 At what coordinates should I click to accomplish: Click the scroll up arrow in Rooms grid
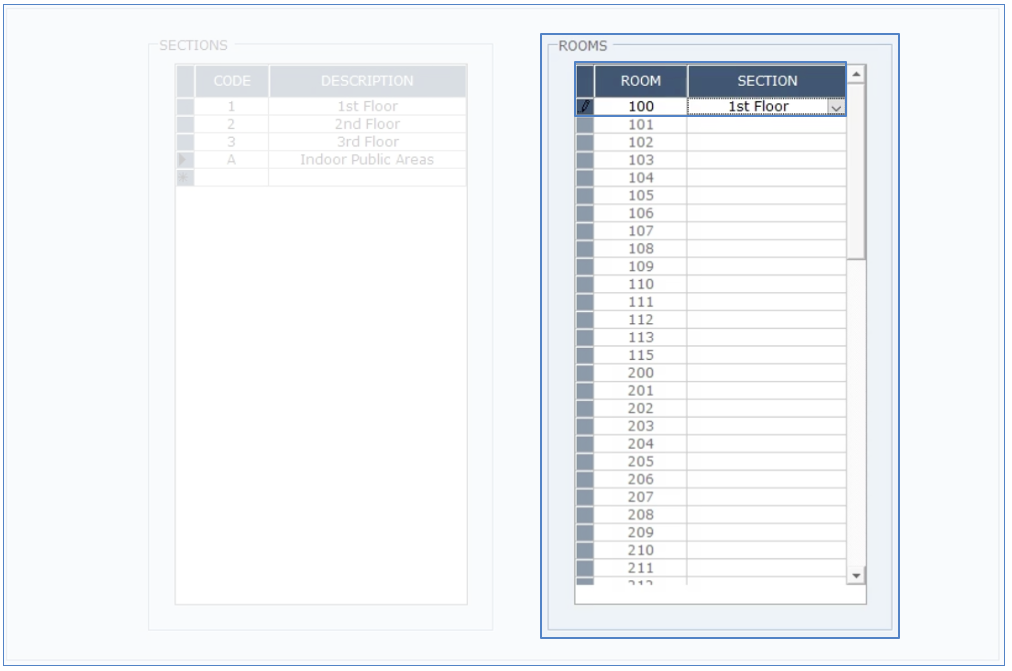coord(856,74)
